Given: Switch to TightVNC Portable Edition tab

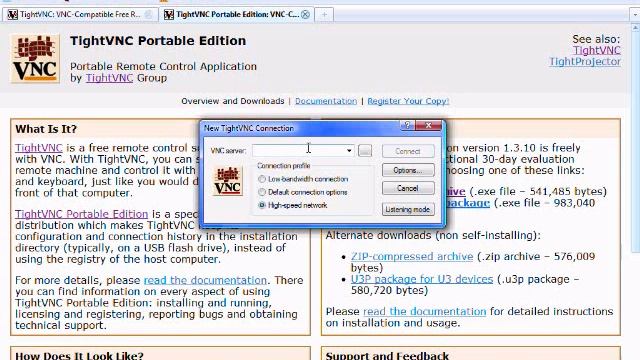Looking at the screenshot, I should coord(237,15).
